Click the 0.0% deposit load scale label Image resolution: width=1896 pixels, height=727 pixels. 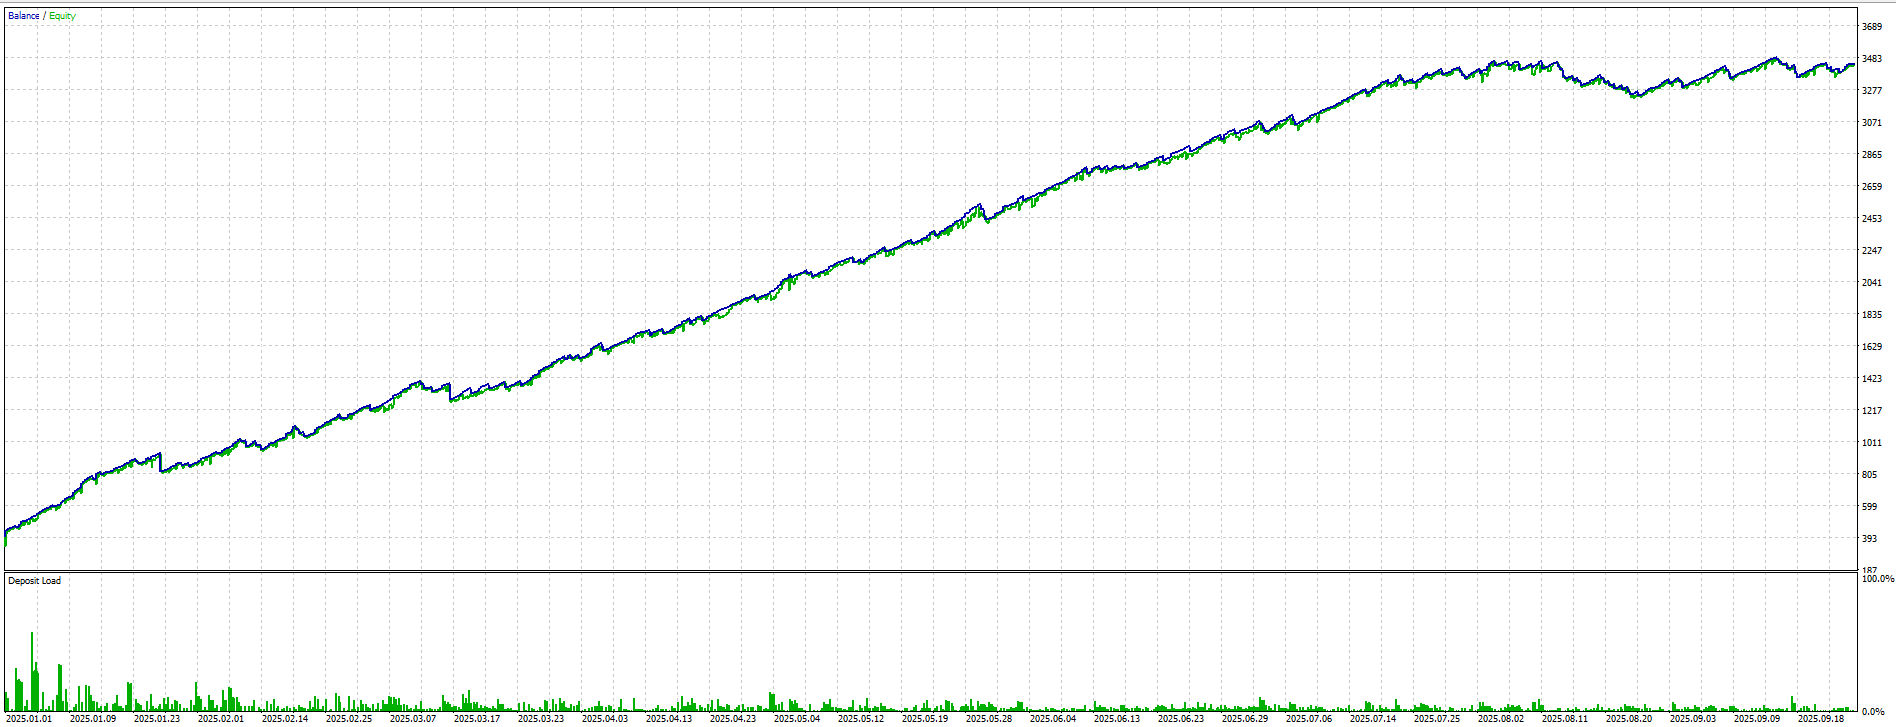click(1872, 712)
